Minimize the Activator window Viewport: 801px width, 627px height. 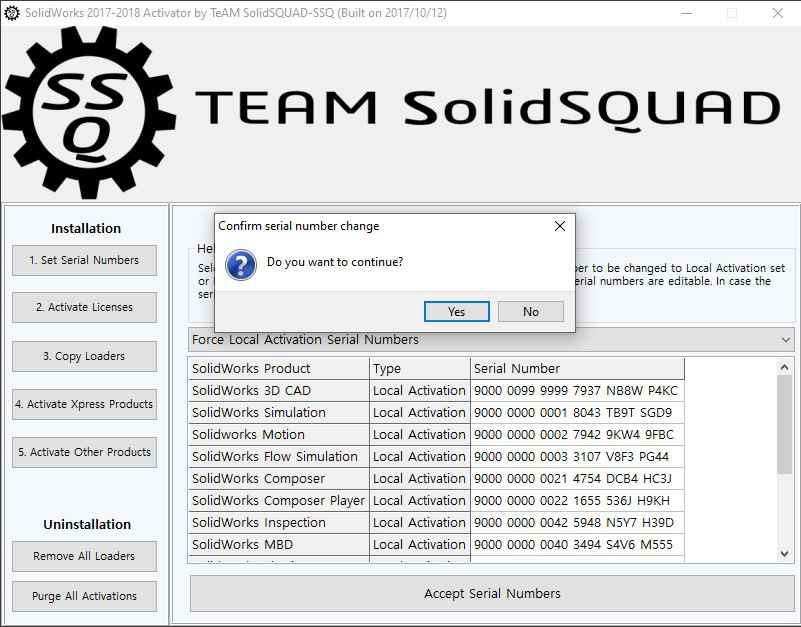point(685,13)
